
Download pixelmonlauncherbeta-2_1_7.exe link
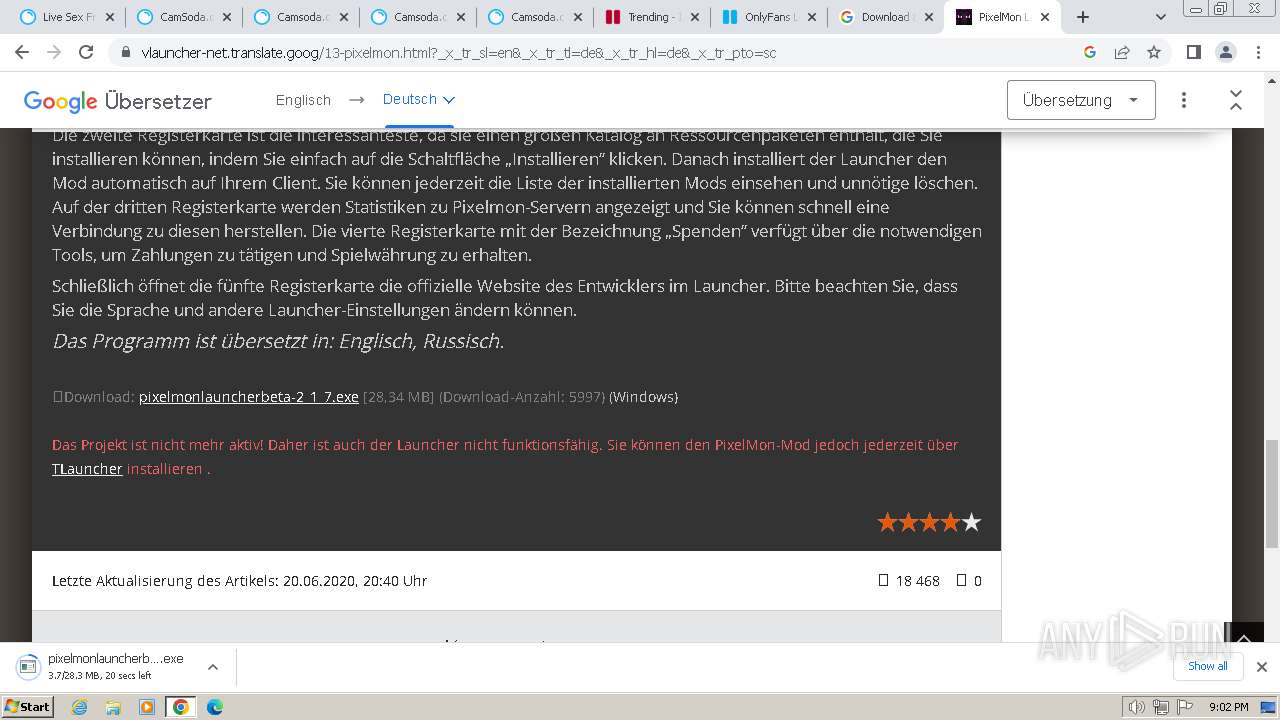coord(249,397)
